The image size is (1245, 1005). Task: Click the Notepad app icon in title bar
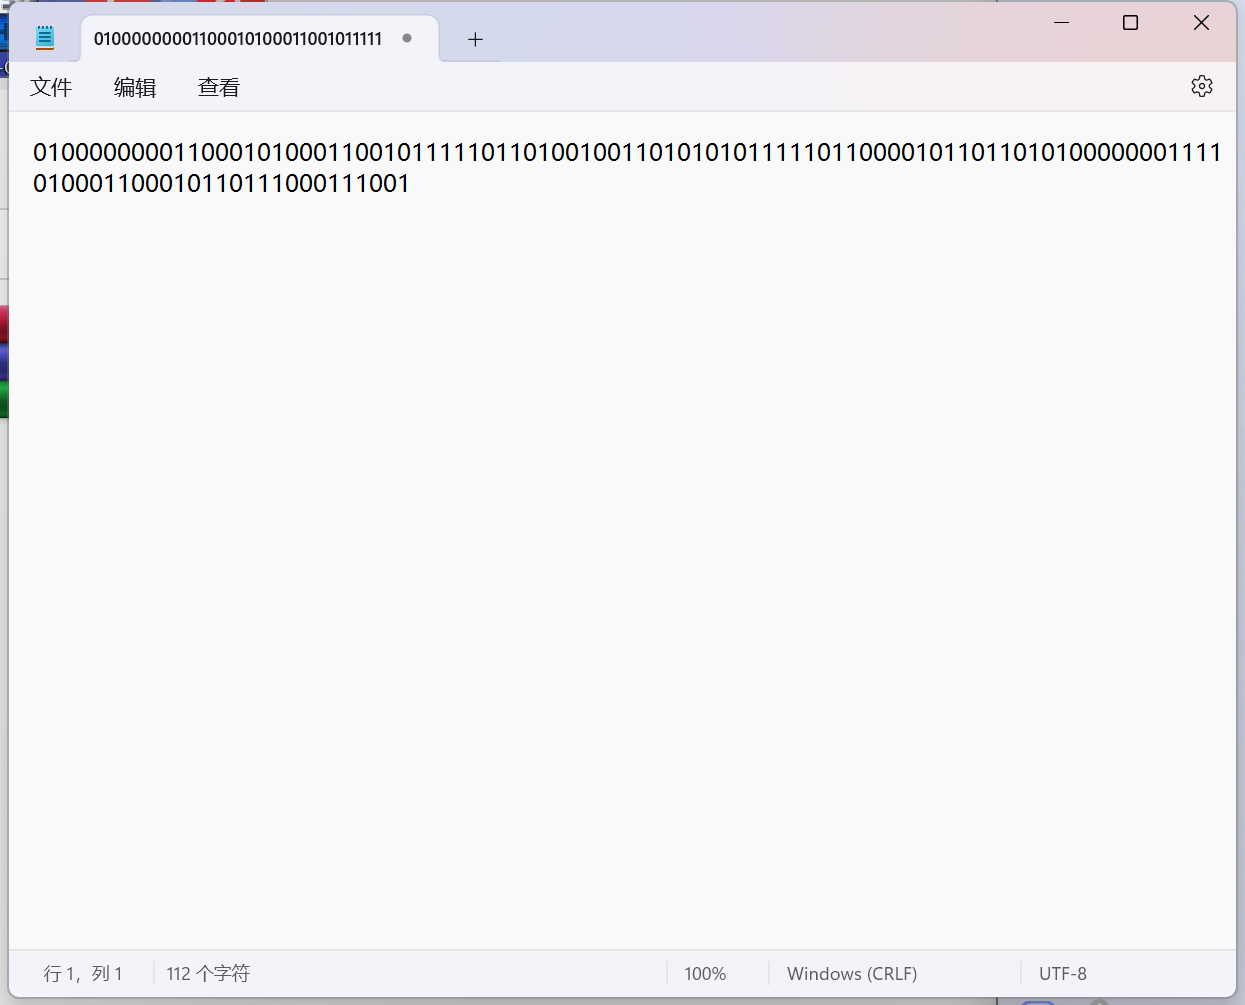(x=45, y=38)
